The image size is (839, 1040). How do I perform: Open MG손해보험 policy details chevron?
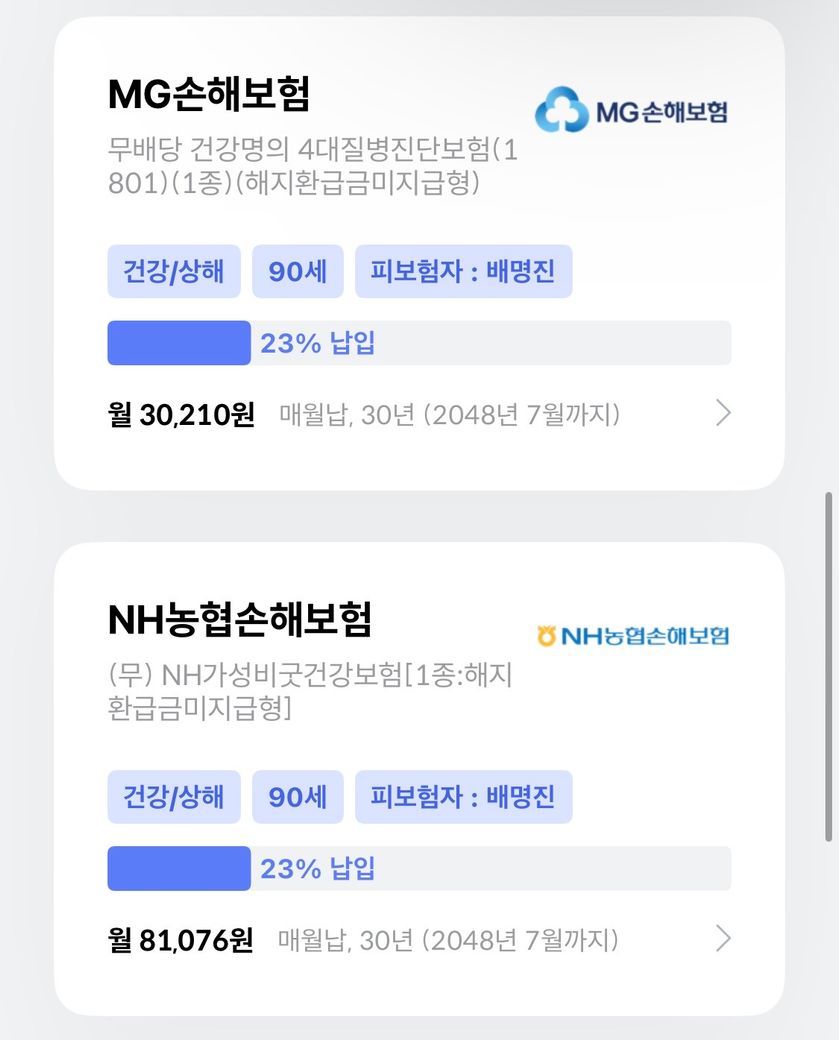(x=724, y=413)
